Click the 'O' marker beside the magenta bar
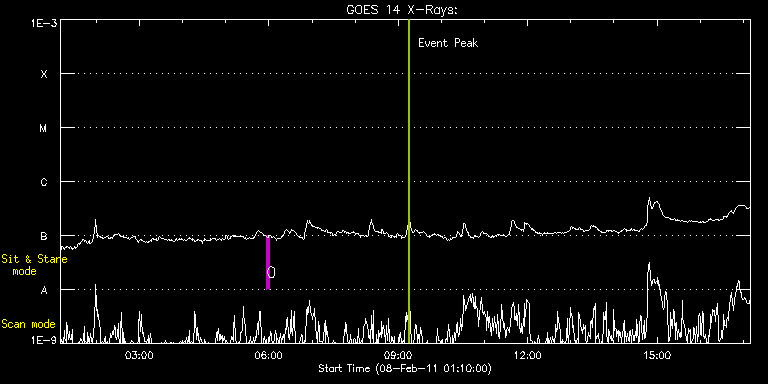Image resolution: width=768 pixels, height=384 pixels. [x=271, y=272]
